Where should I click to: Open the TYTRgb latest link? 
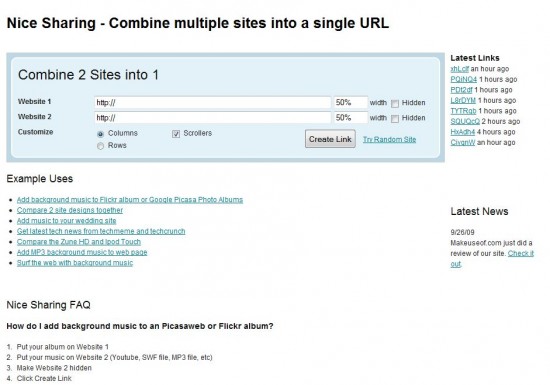(463, 111)
